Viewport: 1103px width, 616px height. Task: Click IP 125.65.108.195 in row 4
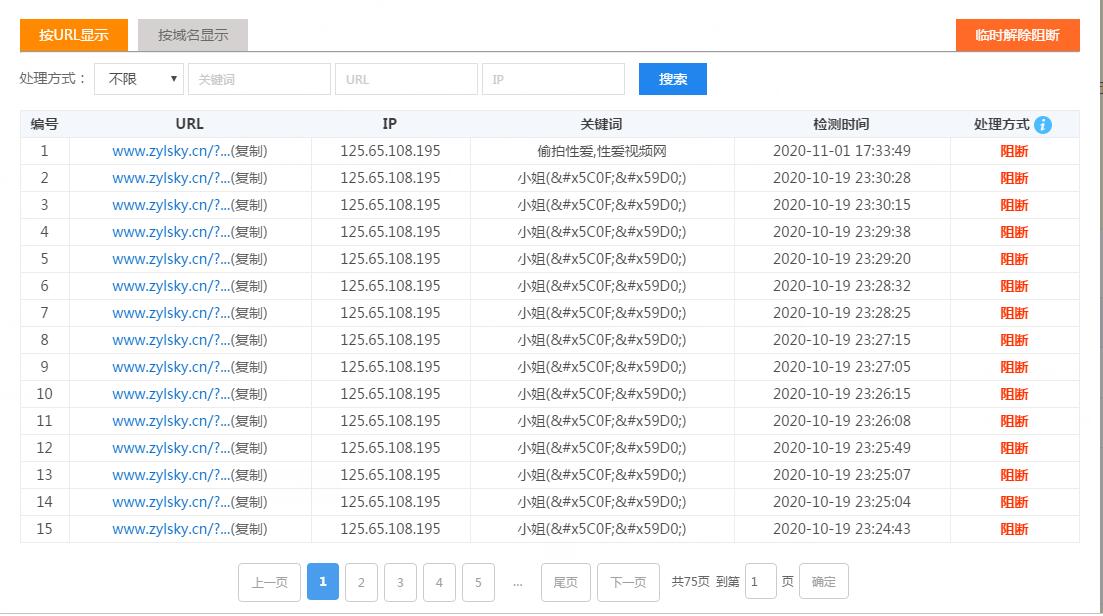point(390,232)
